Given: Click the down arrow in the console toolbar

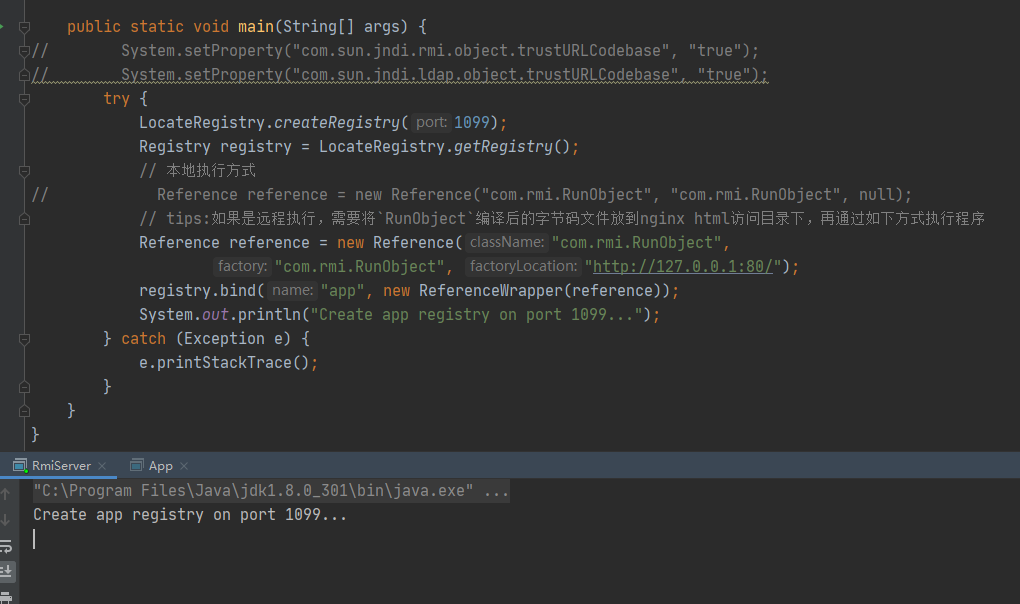Looking at the screenshot, I should point(5,520).
